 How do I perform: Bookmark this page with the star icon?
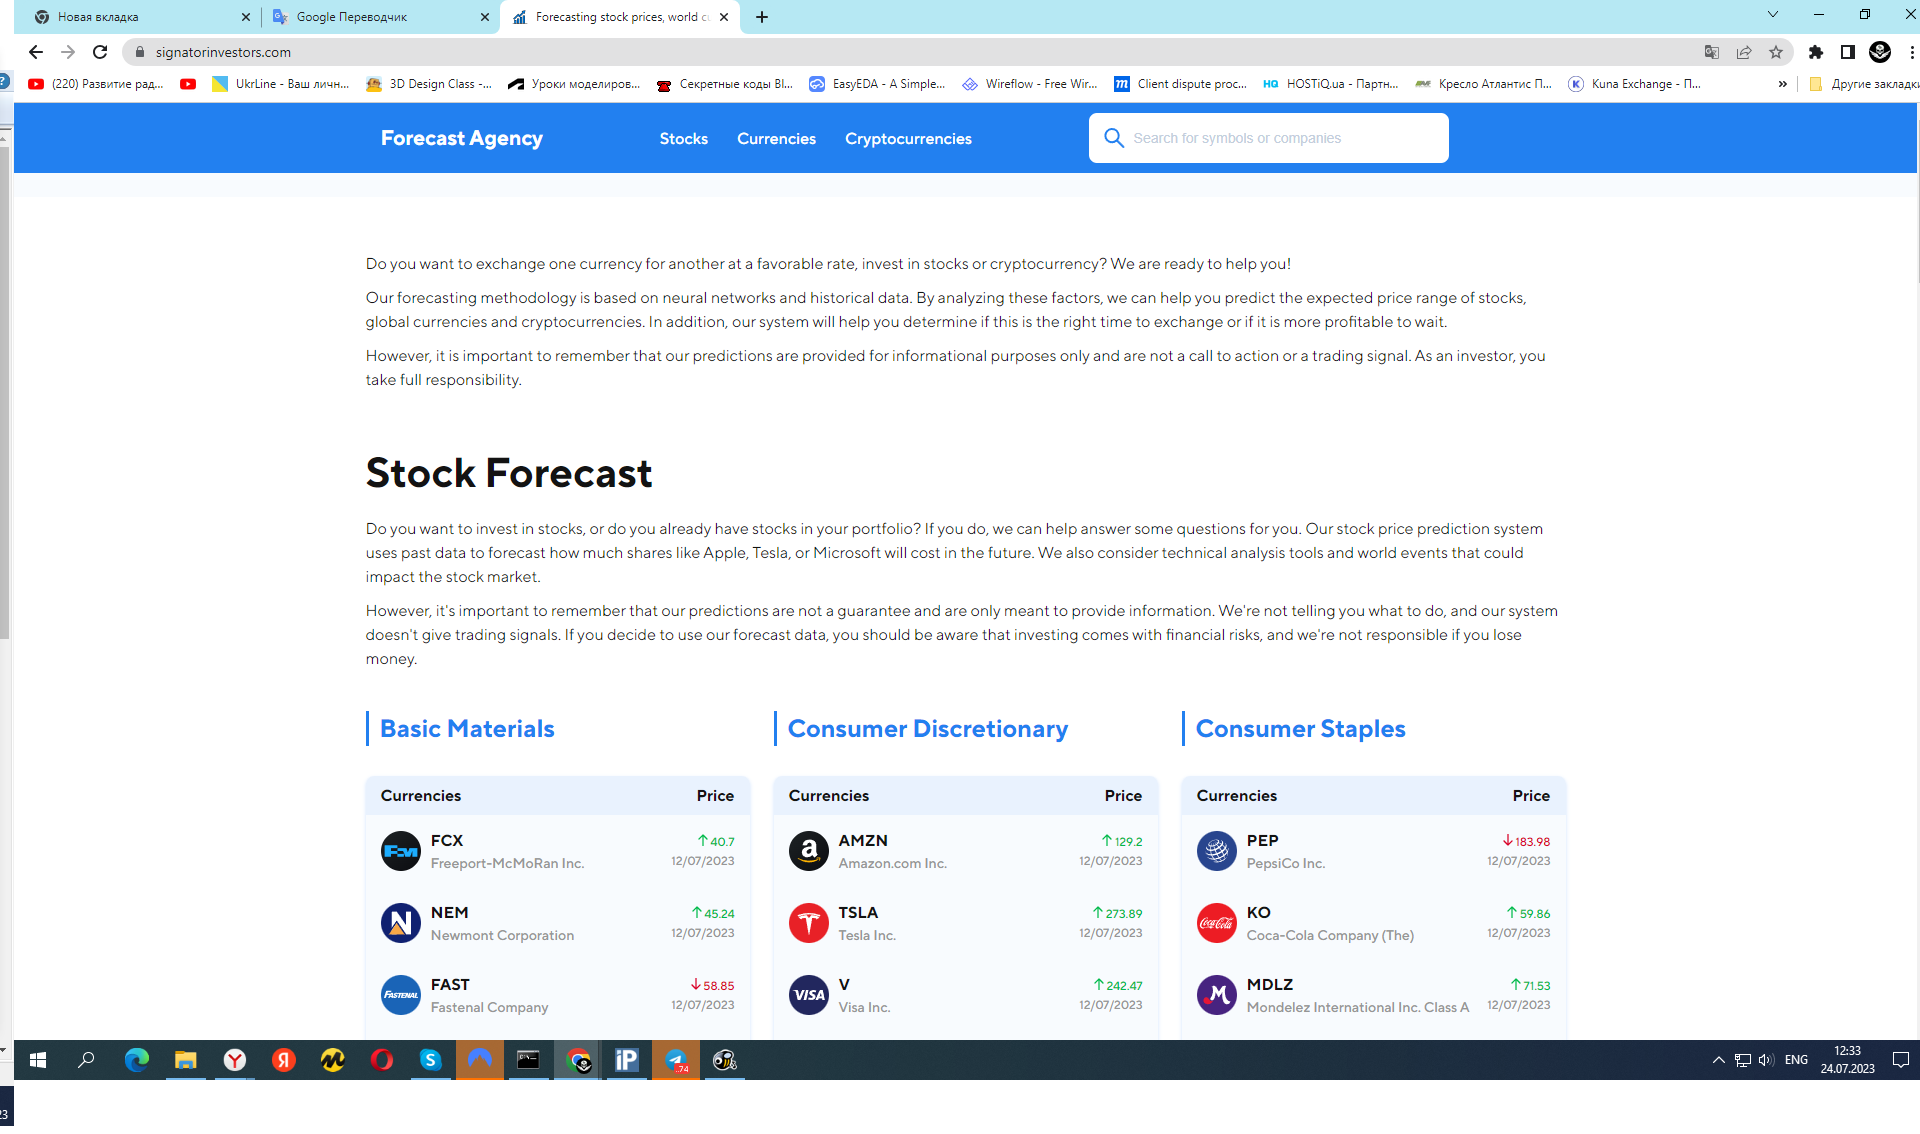(1776, 52)
